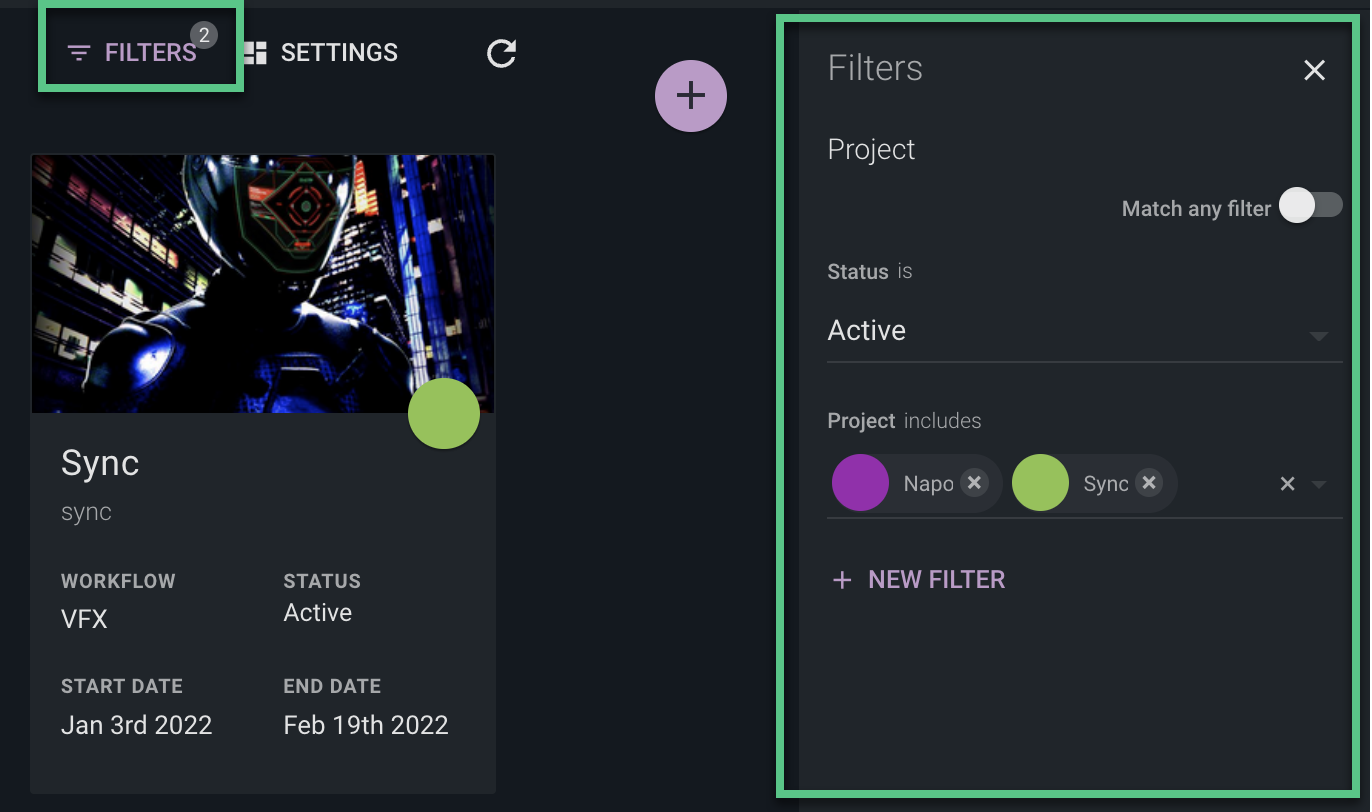Close the Filters panel

point(1314,70)
